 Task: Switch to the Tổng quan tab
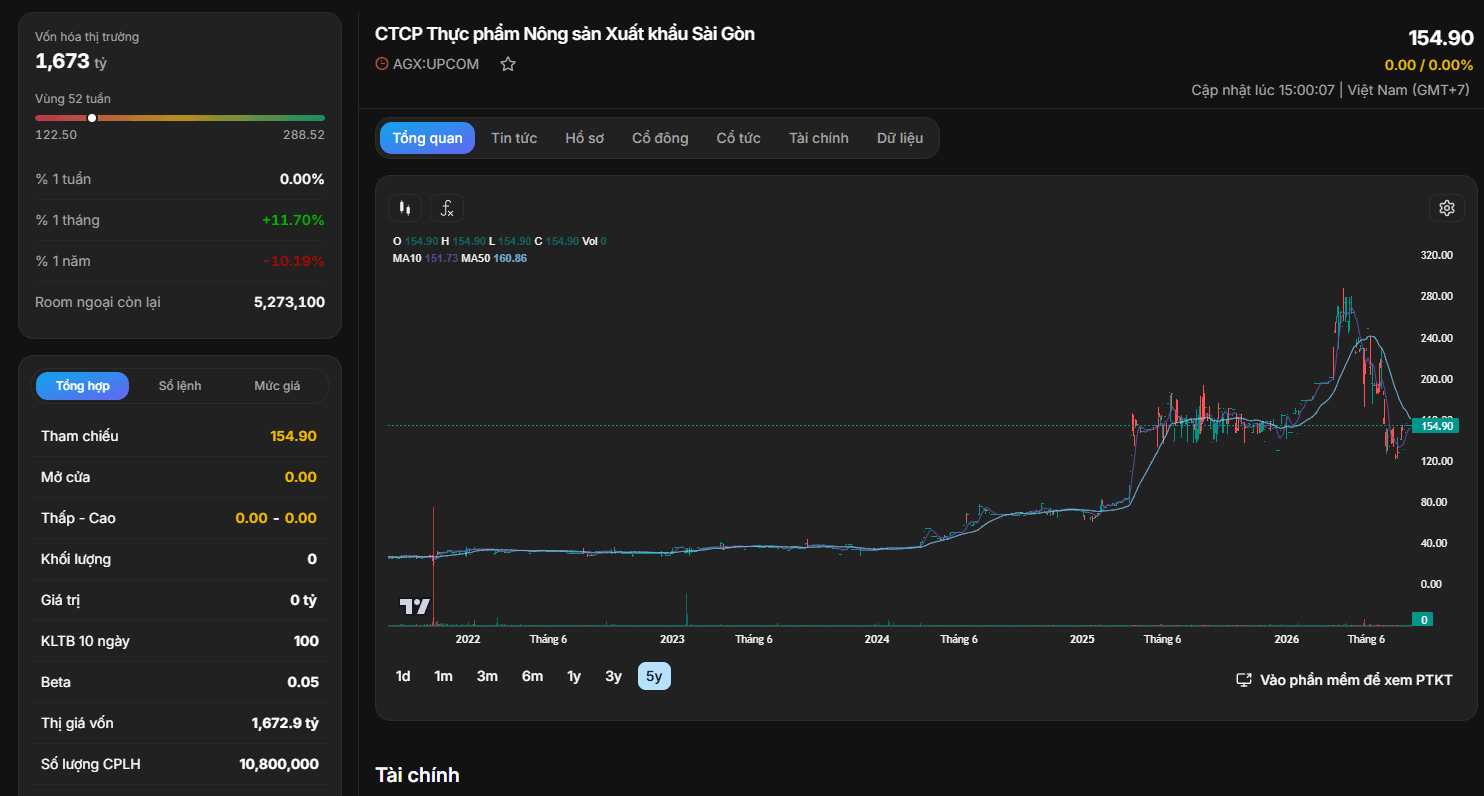pos(427,138)
